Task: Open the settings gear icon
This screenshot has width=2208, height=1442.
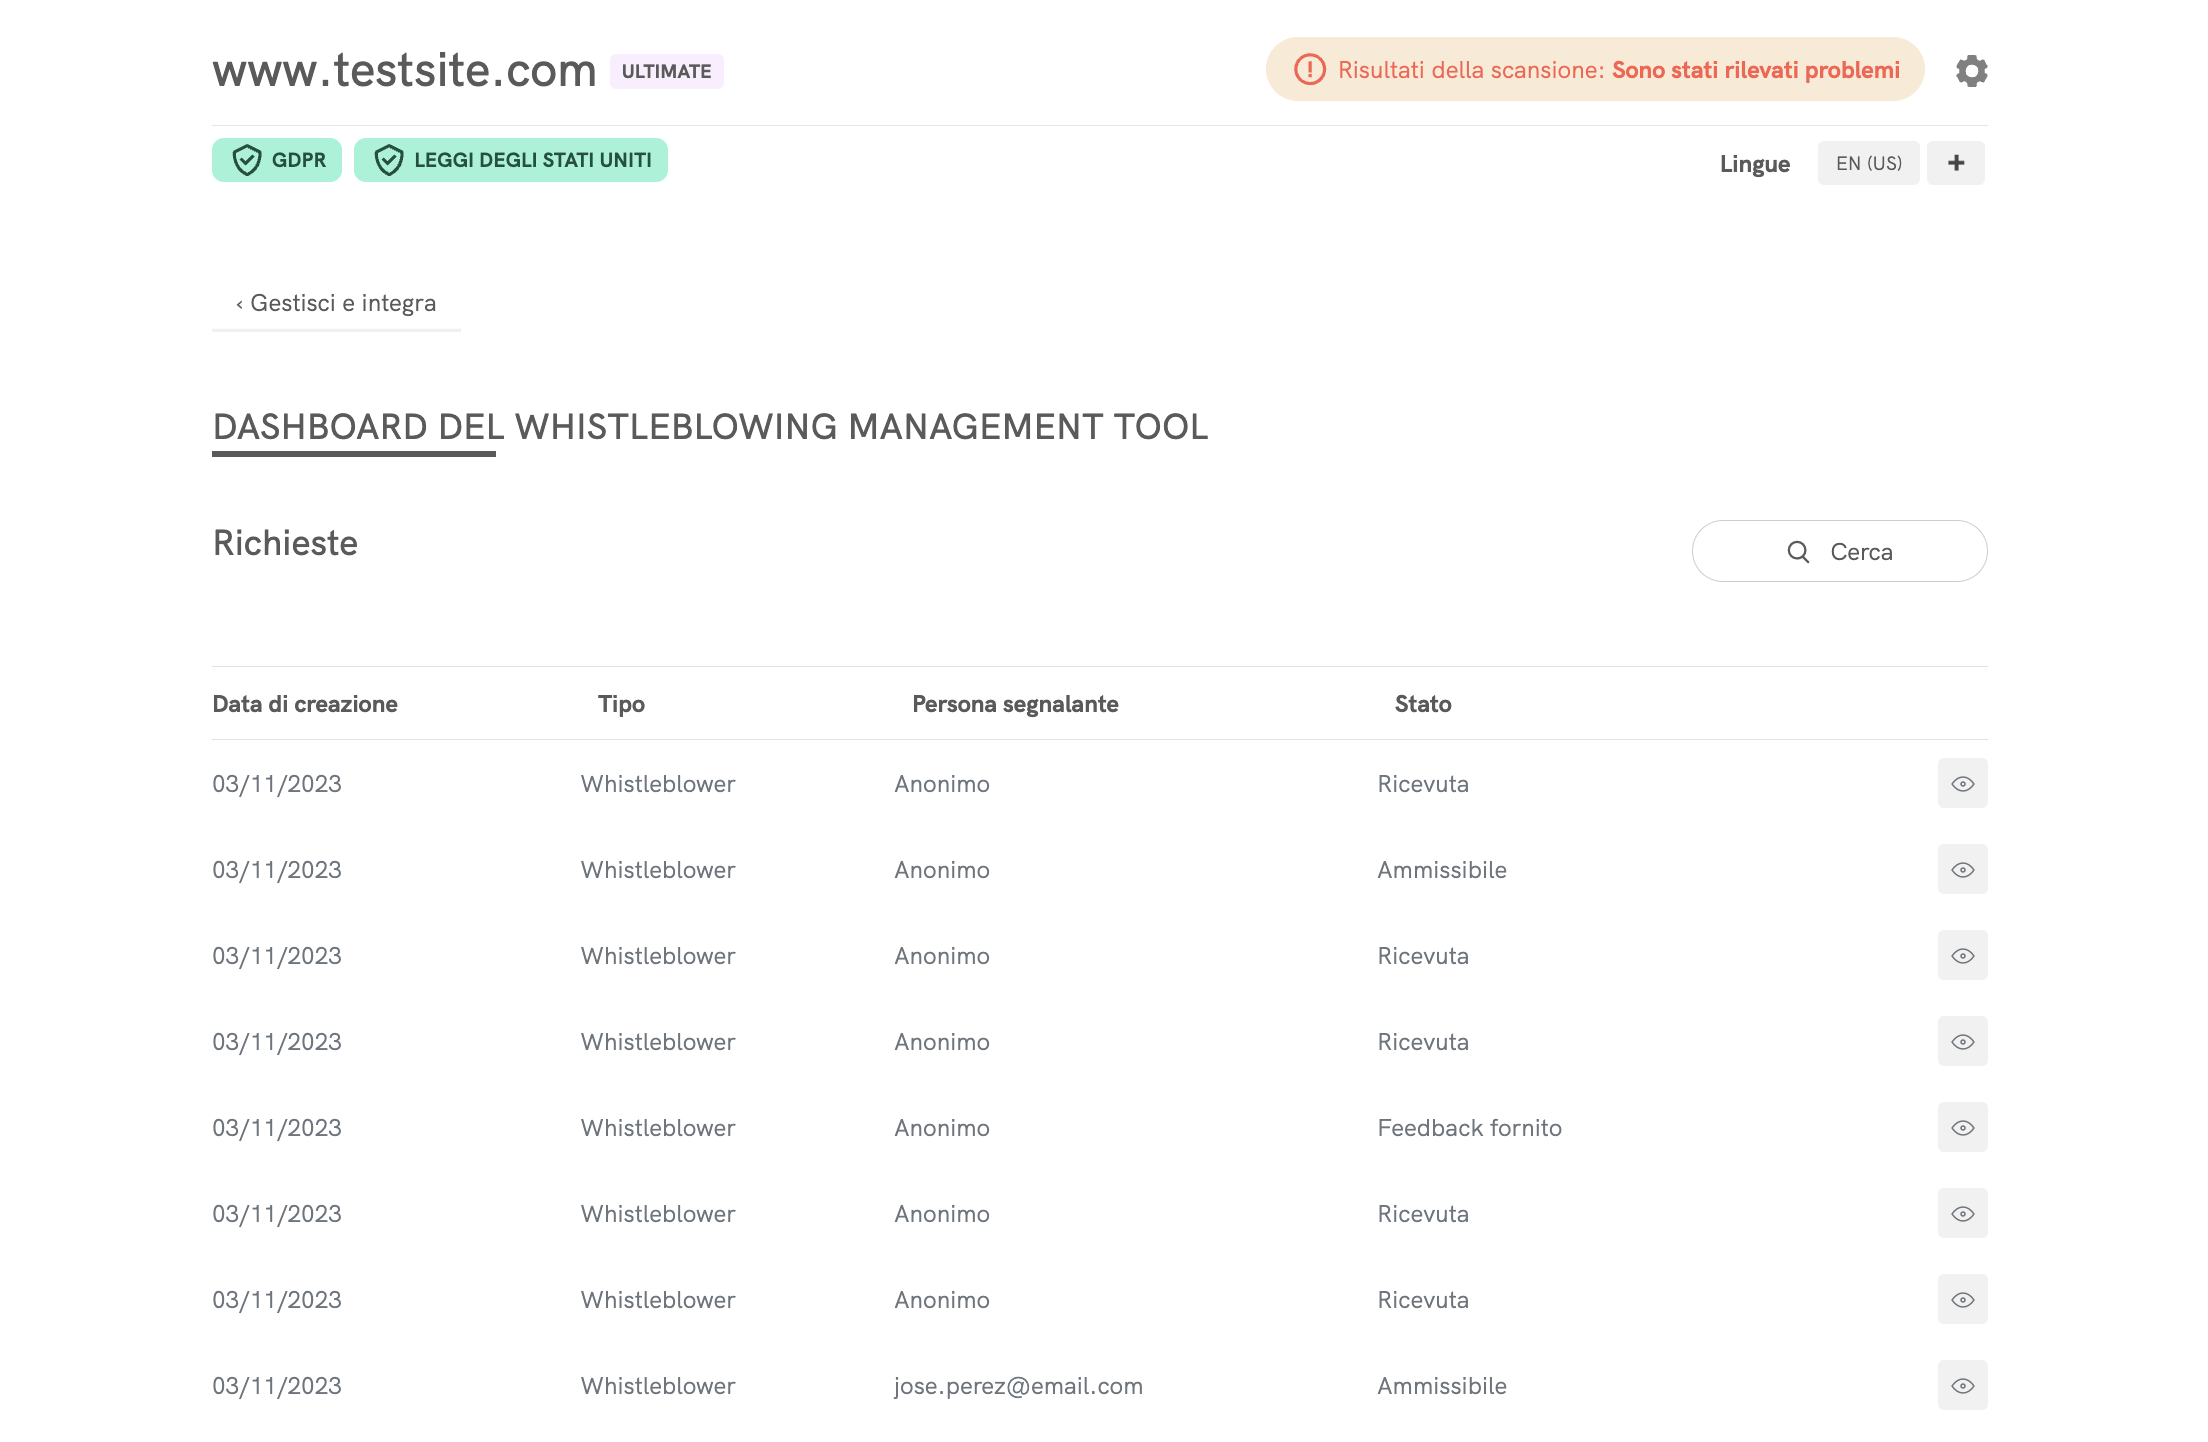Action: [1971, 71]
